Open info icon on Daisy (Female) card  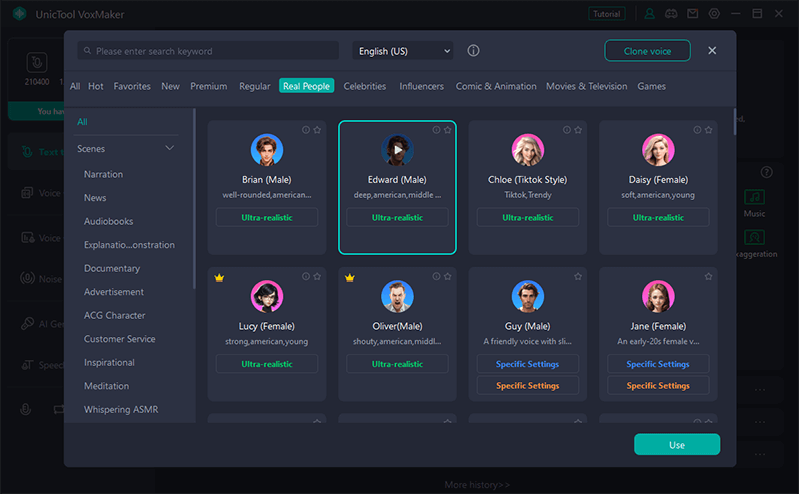coord(697,130)
